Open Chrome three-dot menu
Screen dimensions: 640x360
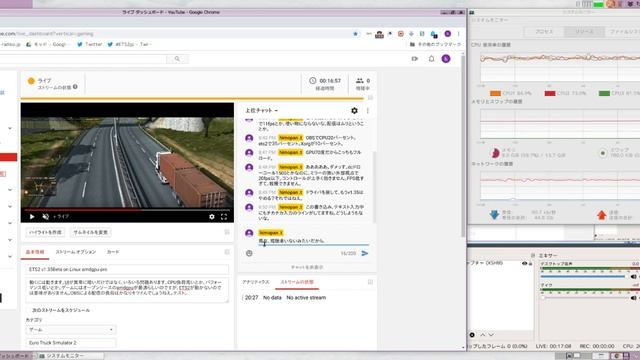(x=458, y=34)
